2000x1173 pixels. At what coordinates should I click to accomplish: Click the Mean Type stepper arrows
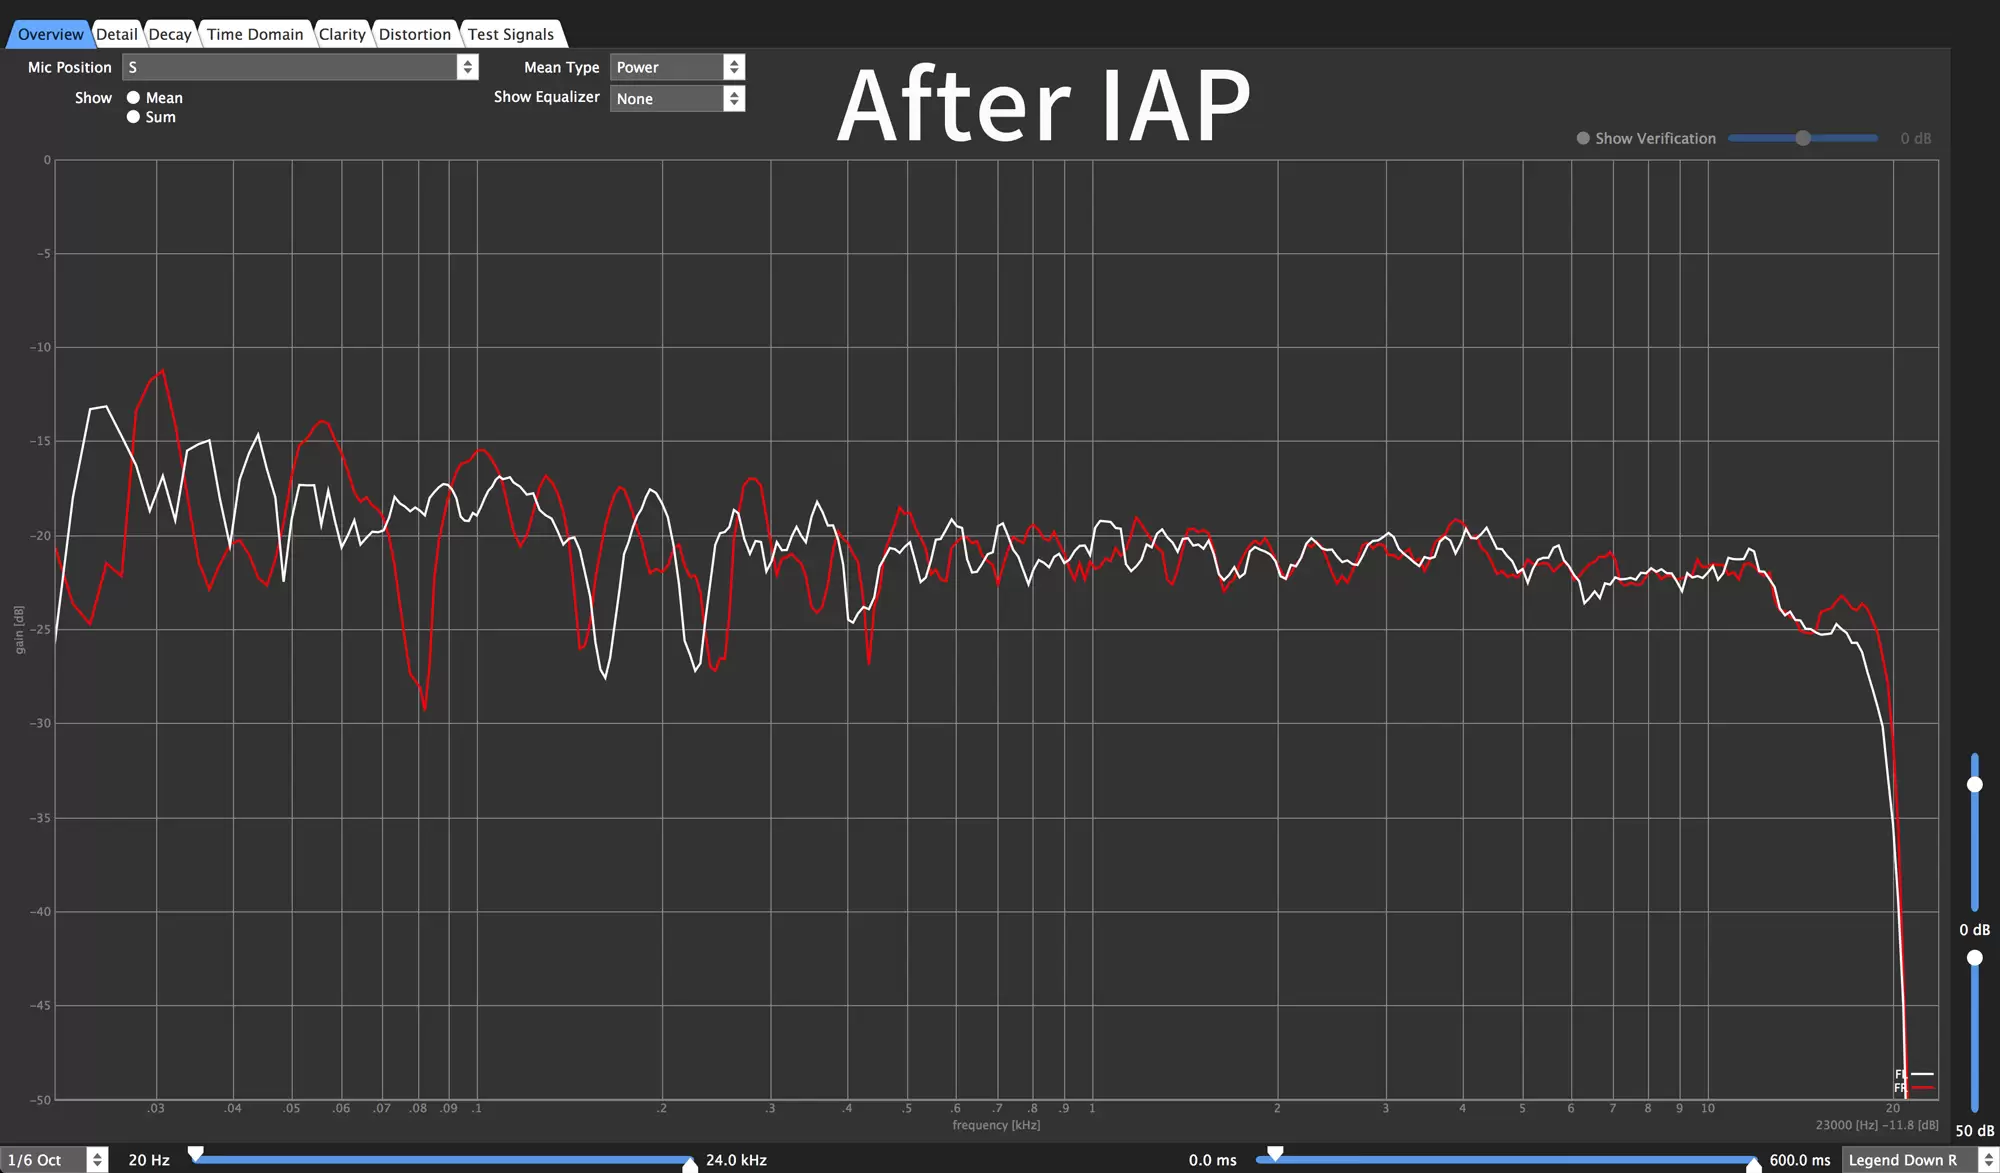[x=734, y=67]
